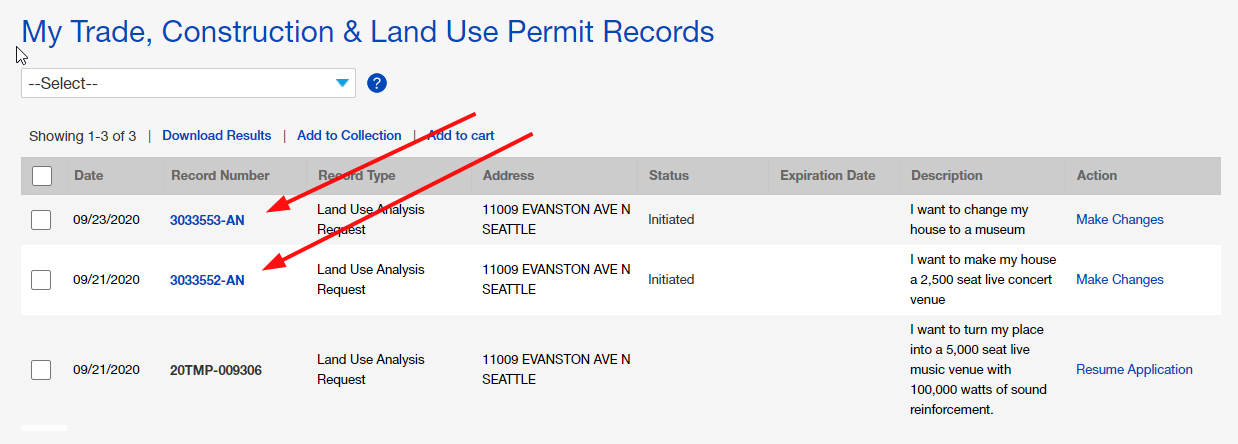Click the Resume Application link
The height and width of the screenshot is (444, 1238).
[x=1134, y=370]
